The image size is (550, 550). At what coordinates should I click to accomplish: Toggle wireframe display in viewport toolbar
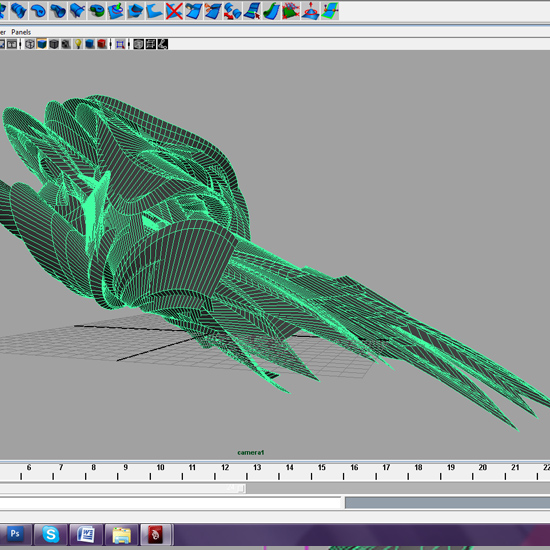click(30, 44)
